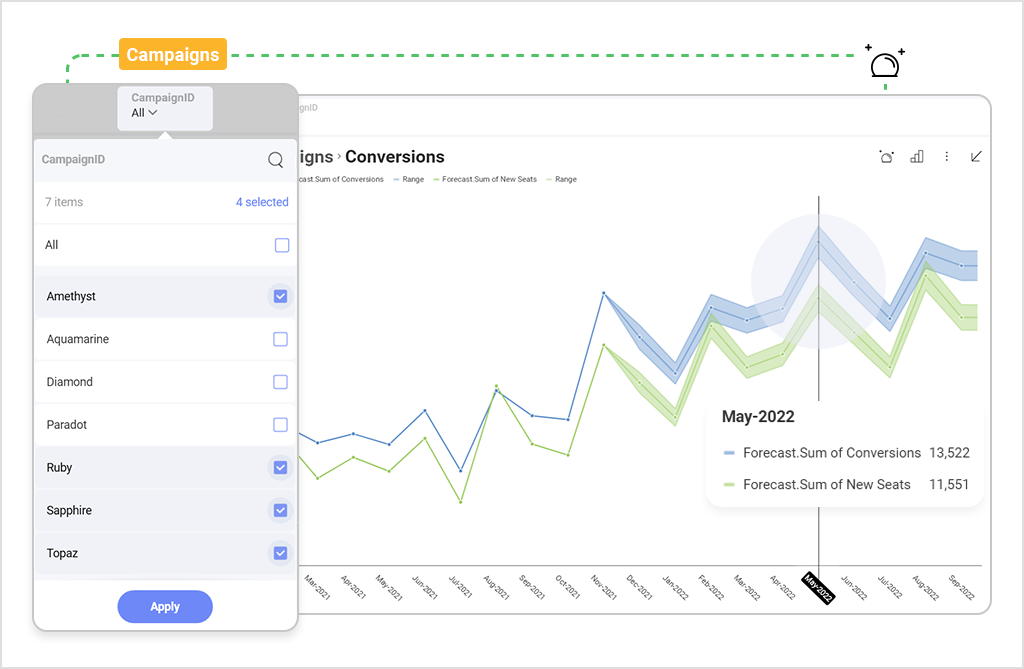Click the 4 selected link
The image size is (1024, 669).
[x=262, y=202]
